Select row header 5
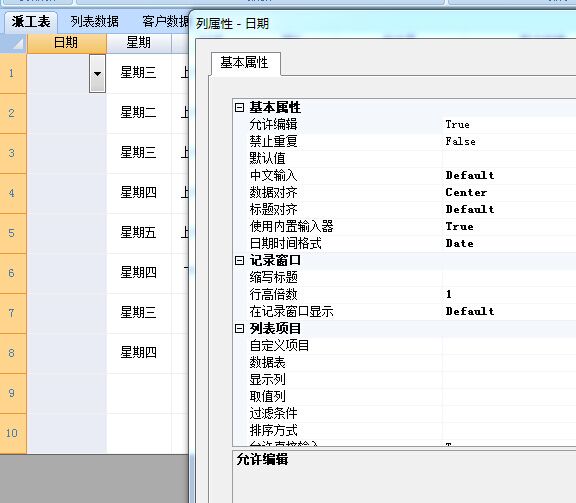The width and height of the screenshot is (576, 503). click(13, 233)
